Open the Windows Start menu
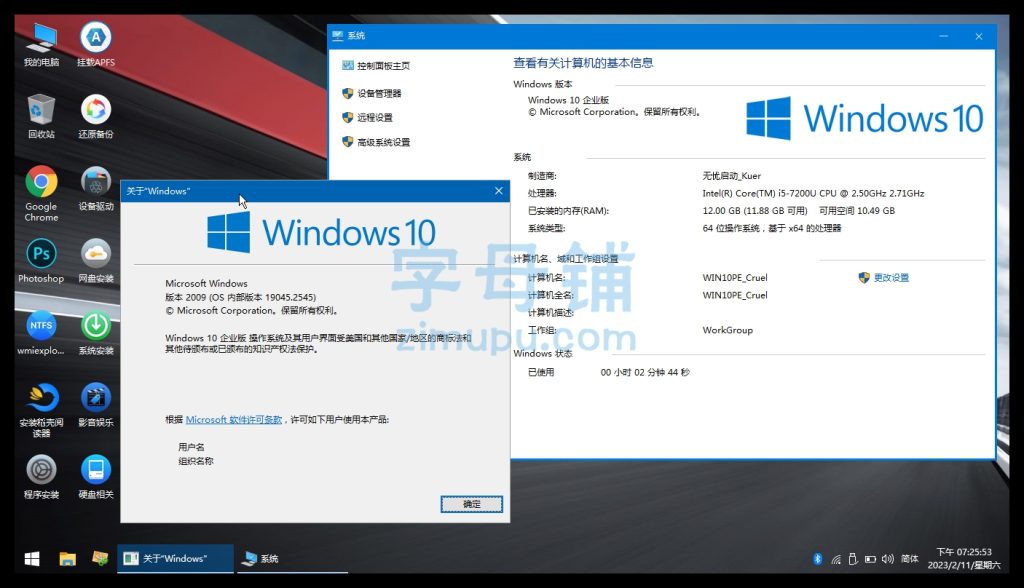The height and width of the screenshot is (588, 1024). coord(32,559)
